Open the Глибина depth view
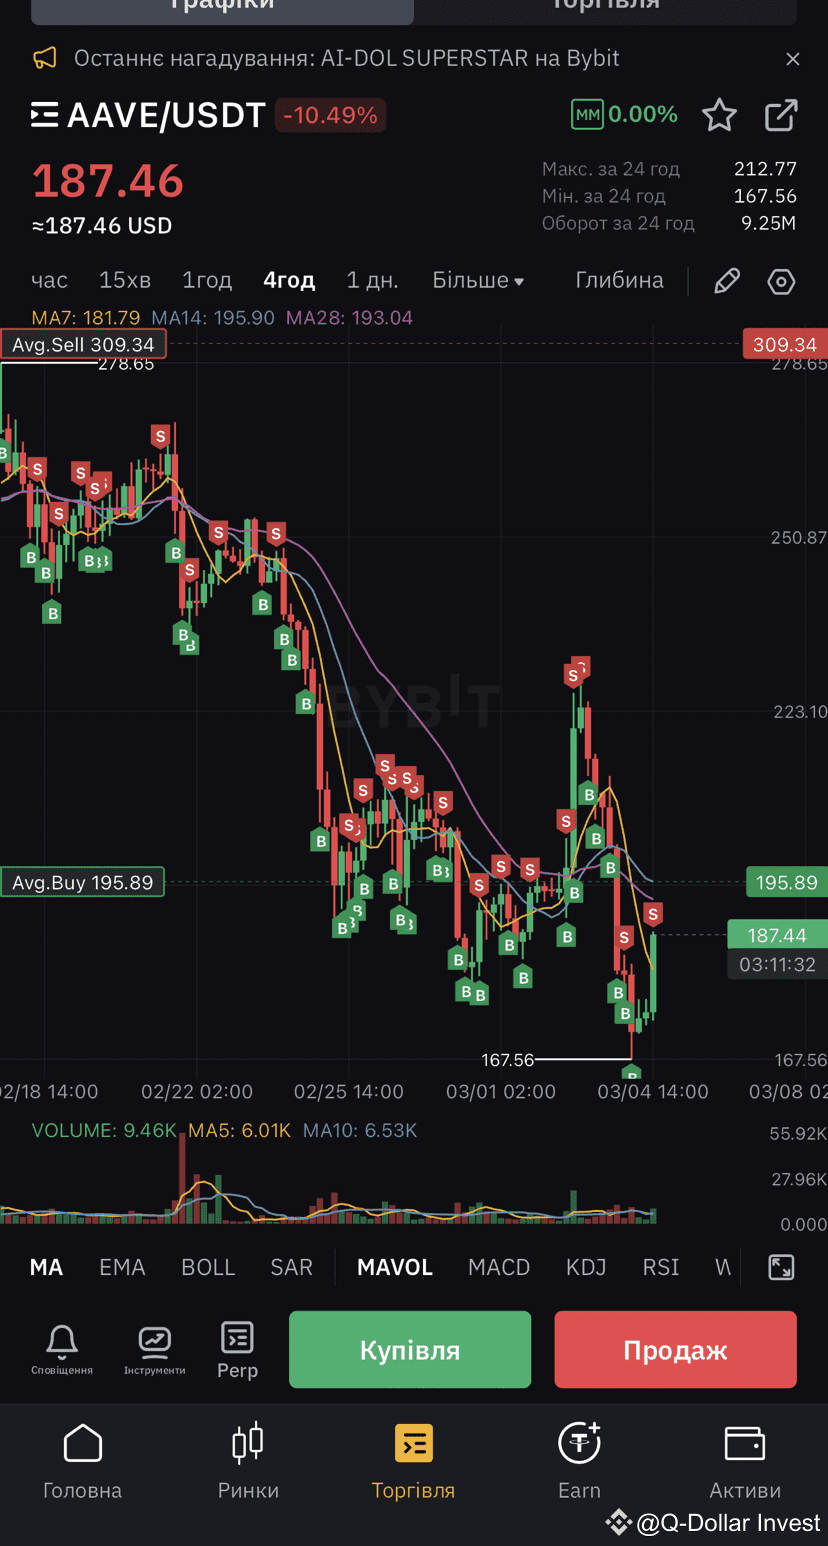The height and width of the screenshot is (1546, 828). pos(619,280)
